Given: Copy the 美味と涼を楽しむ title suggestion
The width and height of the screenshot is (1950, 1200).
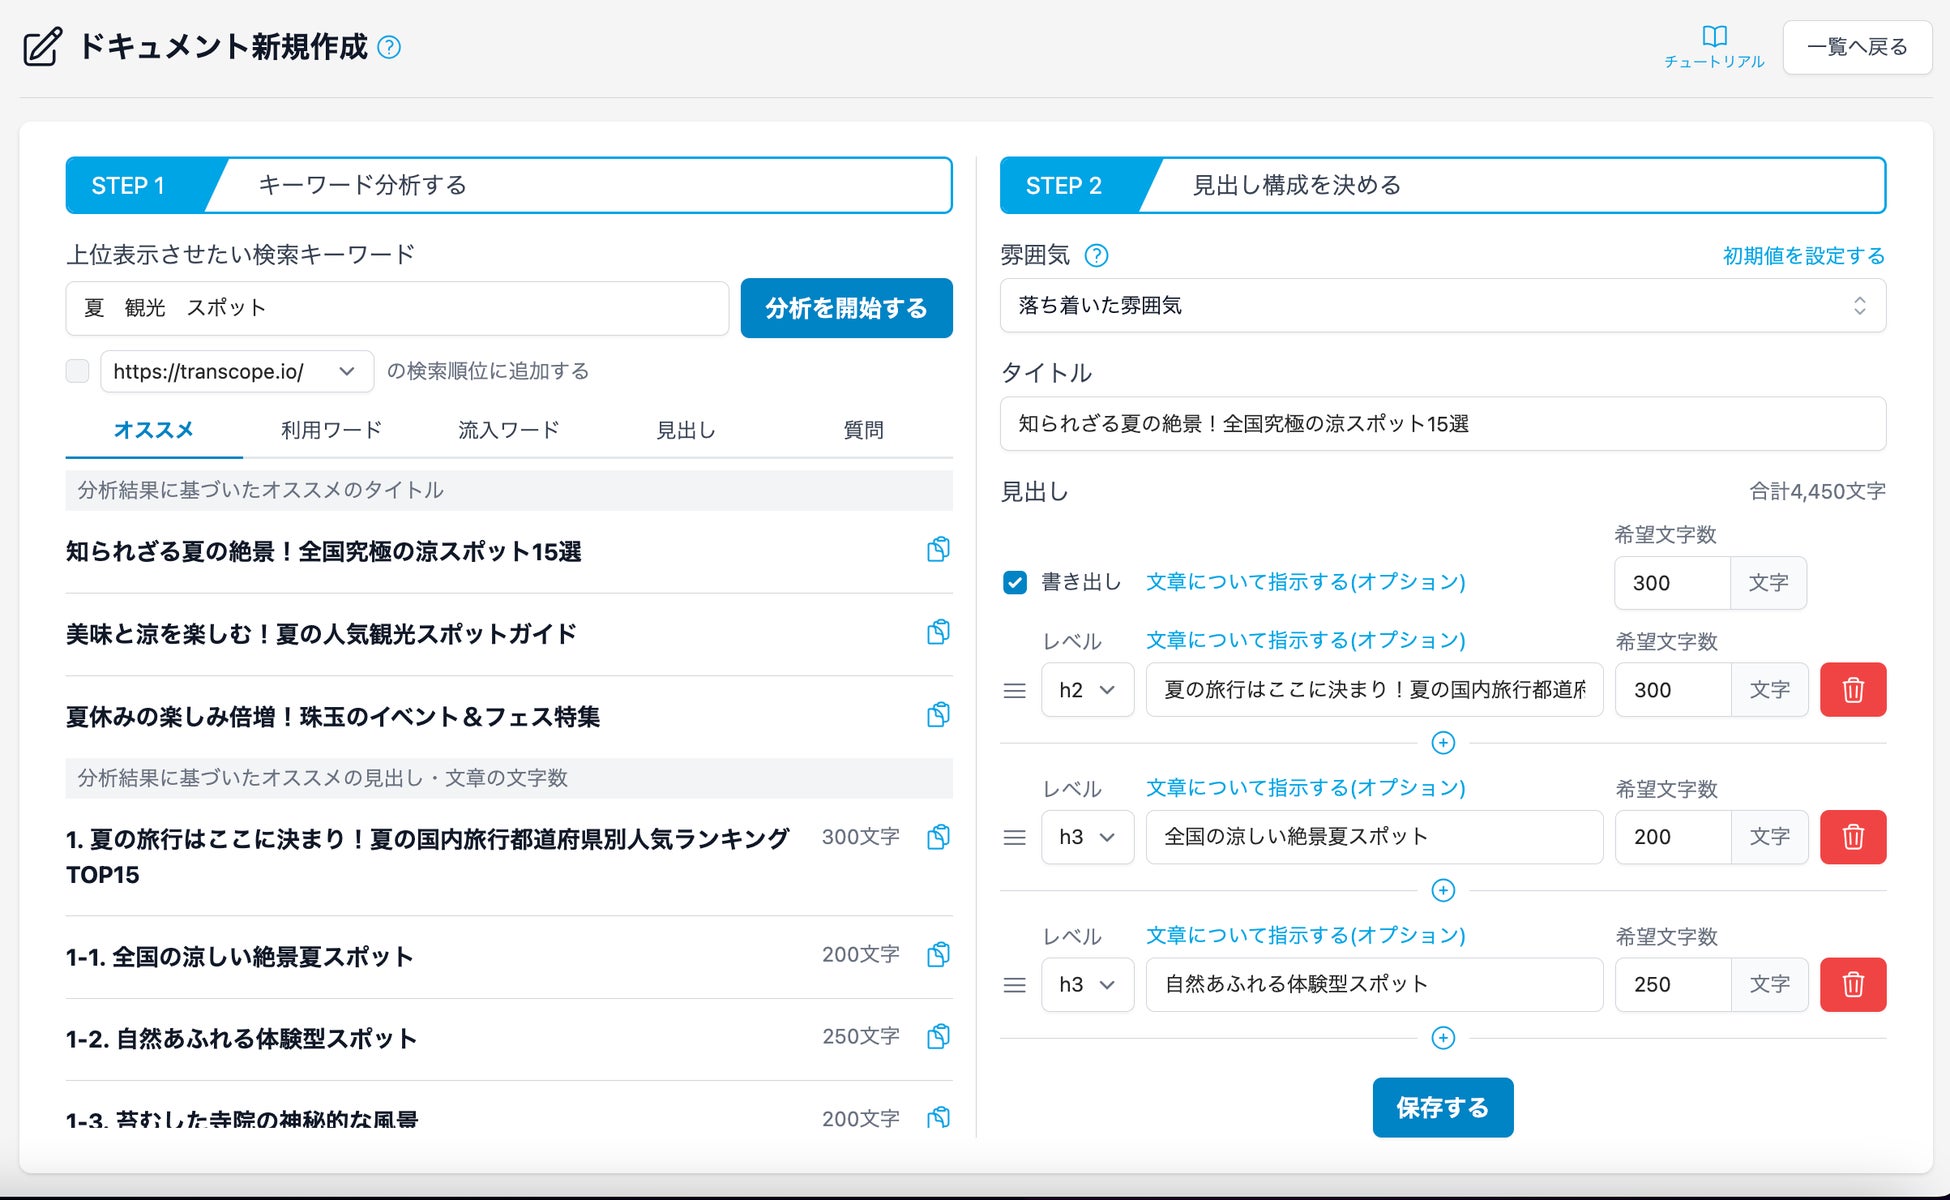Looking at the screenshot, I should tap(937, 633).
